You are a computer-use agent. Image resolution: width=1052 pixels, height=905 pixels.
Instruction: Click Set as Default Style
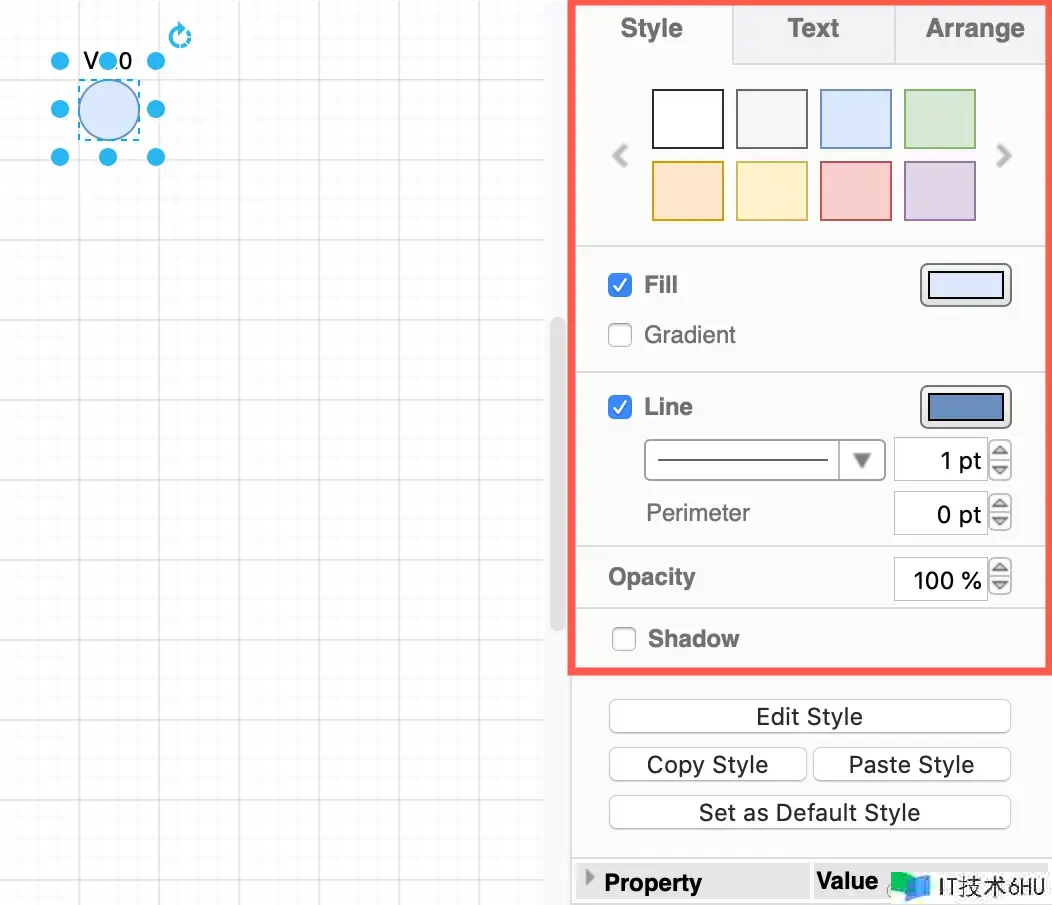coord(809,813)
